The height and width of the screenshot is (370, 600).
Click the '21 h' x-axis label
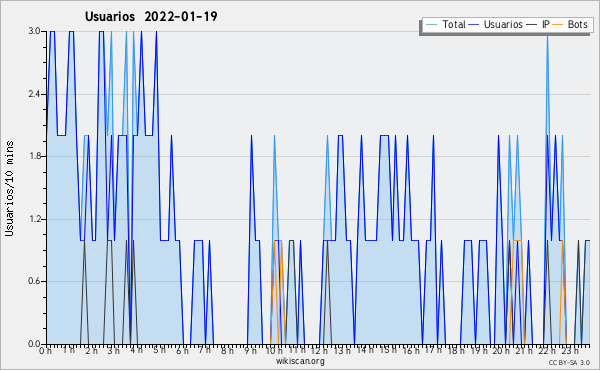pyautogui.click(x=524, y=350)
